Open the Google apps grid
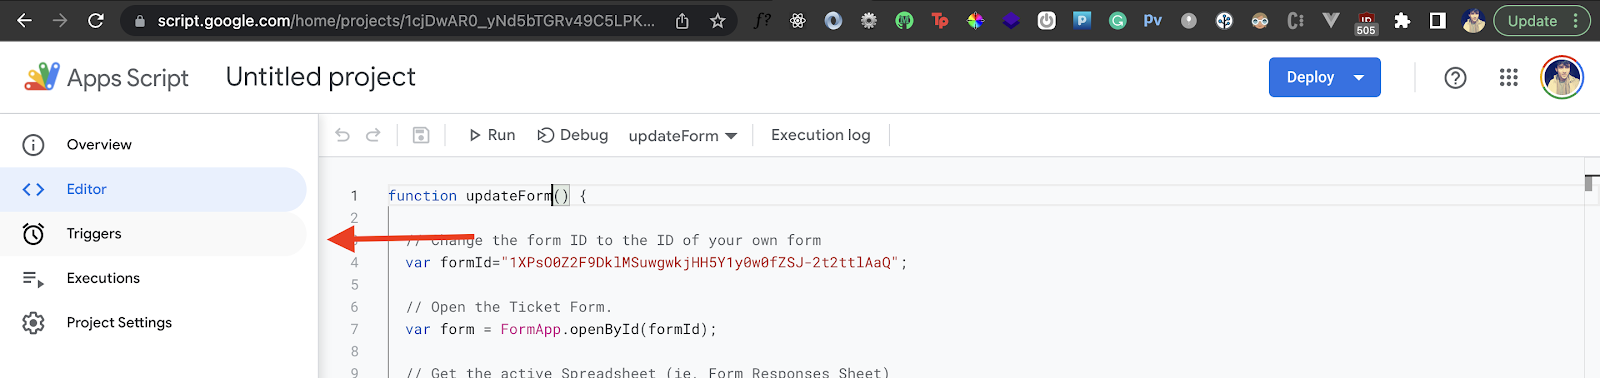1600x378 pixels. [x=1509, y=77]
